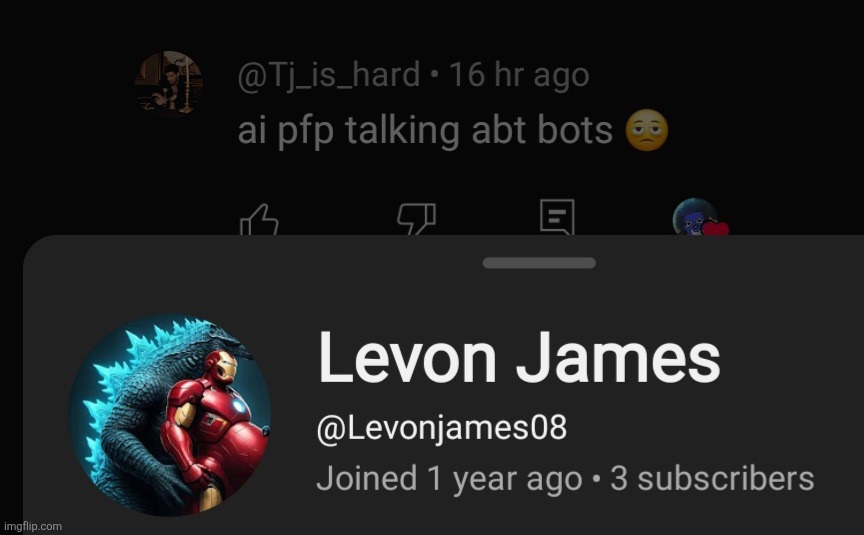Open Levon James's Godzilla Iron Man avatar
This screenshot has height=535, width=864.
coord(170,415)
